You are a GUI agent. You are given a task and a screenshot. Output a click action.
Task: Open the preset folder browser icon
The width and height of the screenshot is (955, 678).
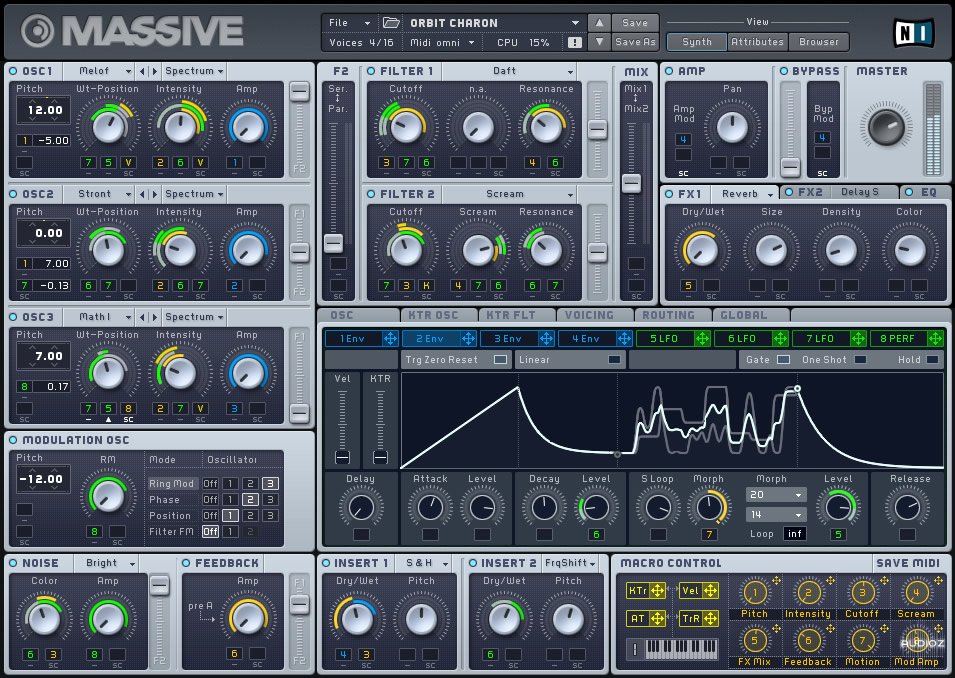[x=391, y=23]
